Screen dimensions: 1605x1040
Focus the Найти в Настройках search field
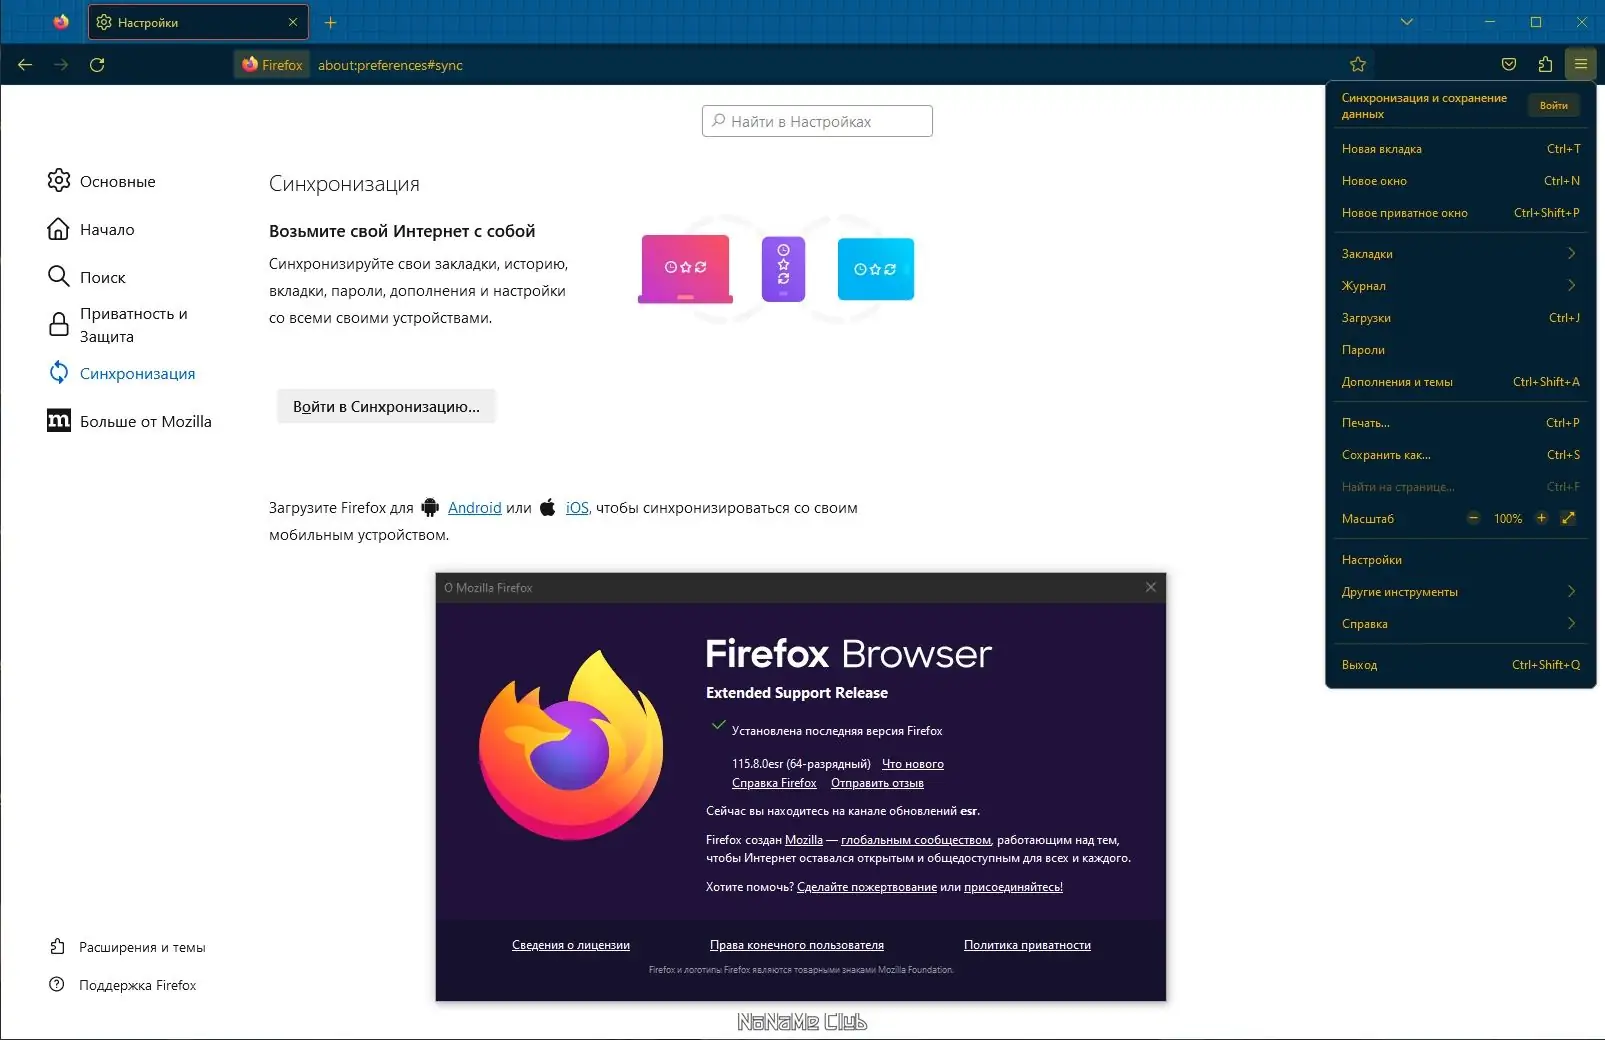click(x=817, y=121)
